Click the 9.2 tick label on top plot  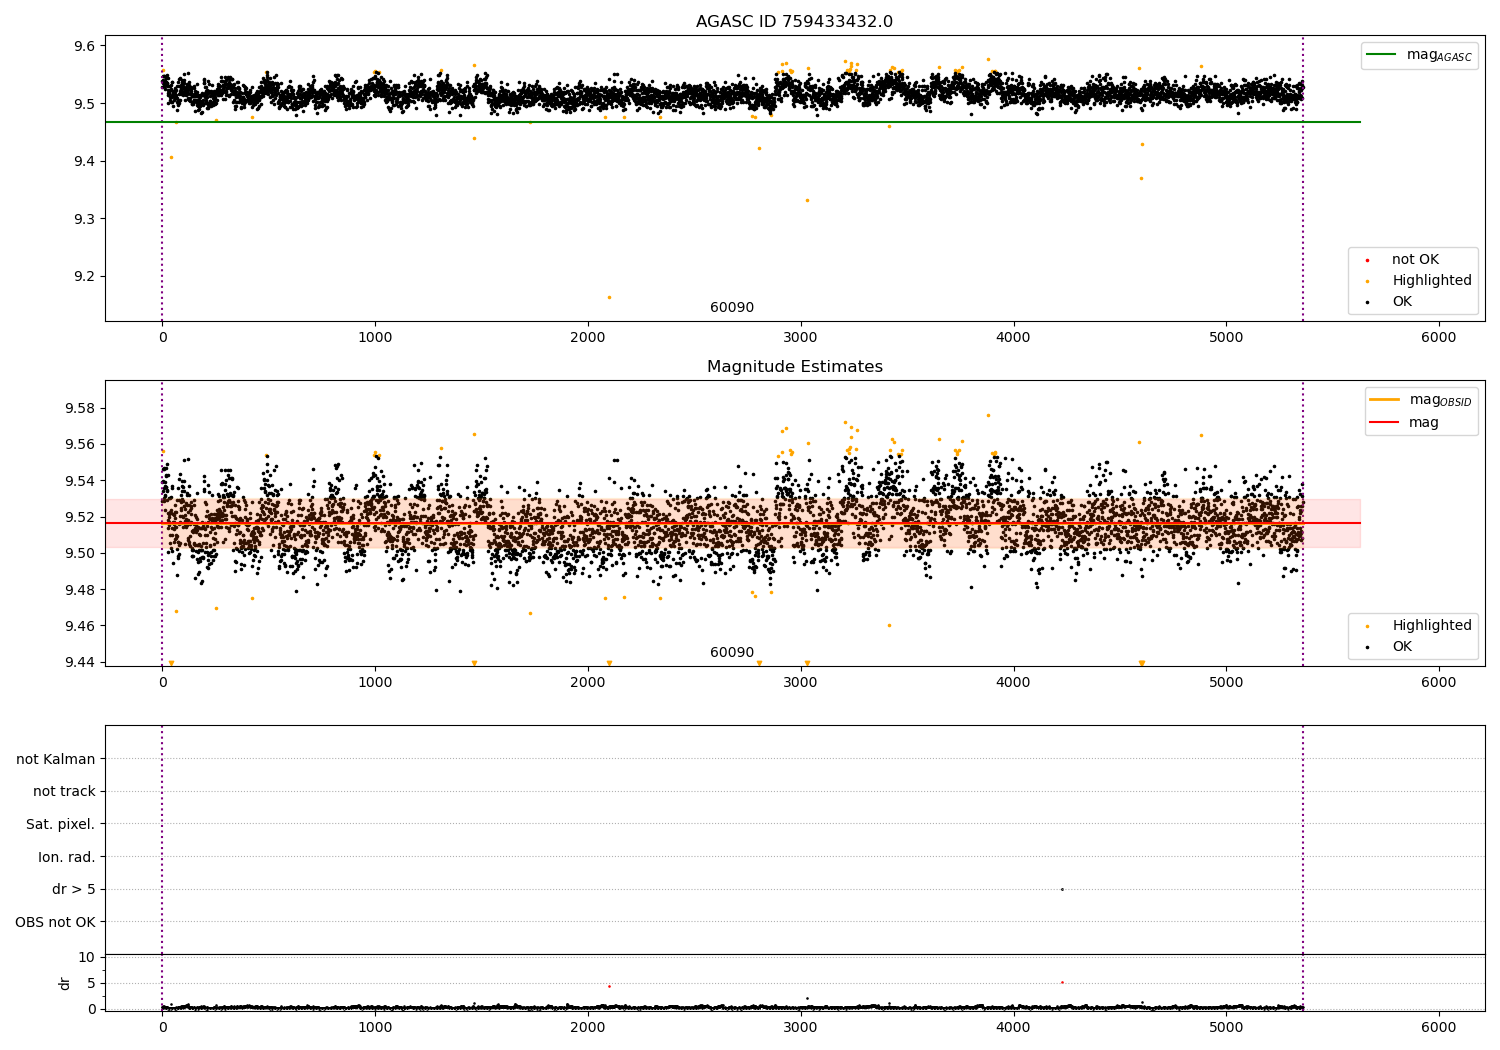[x=83, y=276]
